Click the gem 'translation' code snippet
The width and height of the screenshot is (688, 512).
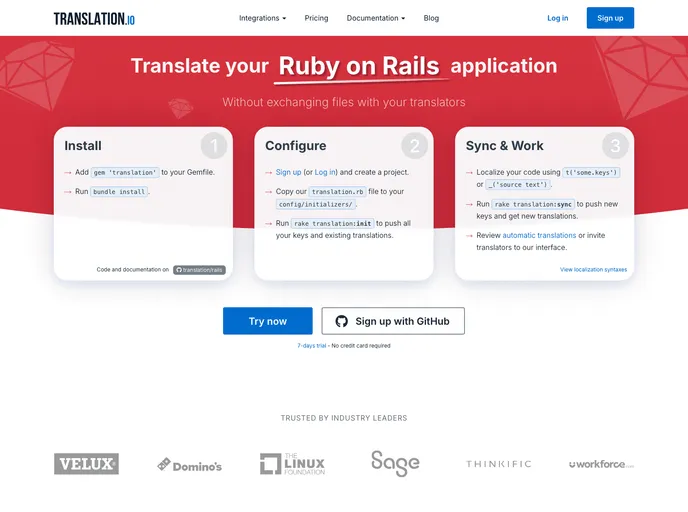coord(125,172)
